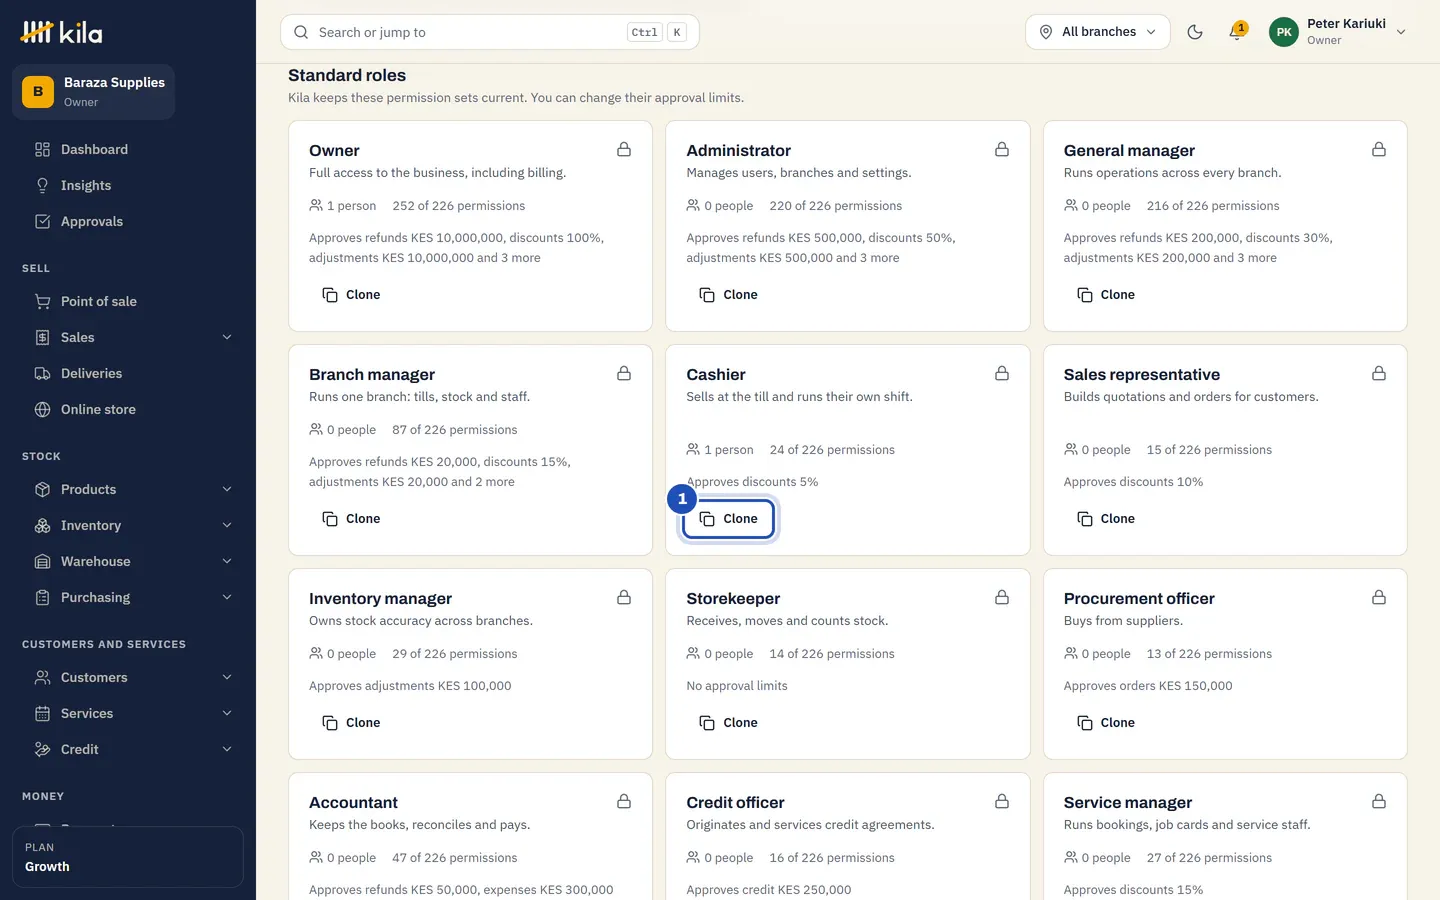Clone the Procurement officer role

1106,723
